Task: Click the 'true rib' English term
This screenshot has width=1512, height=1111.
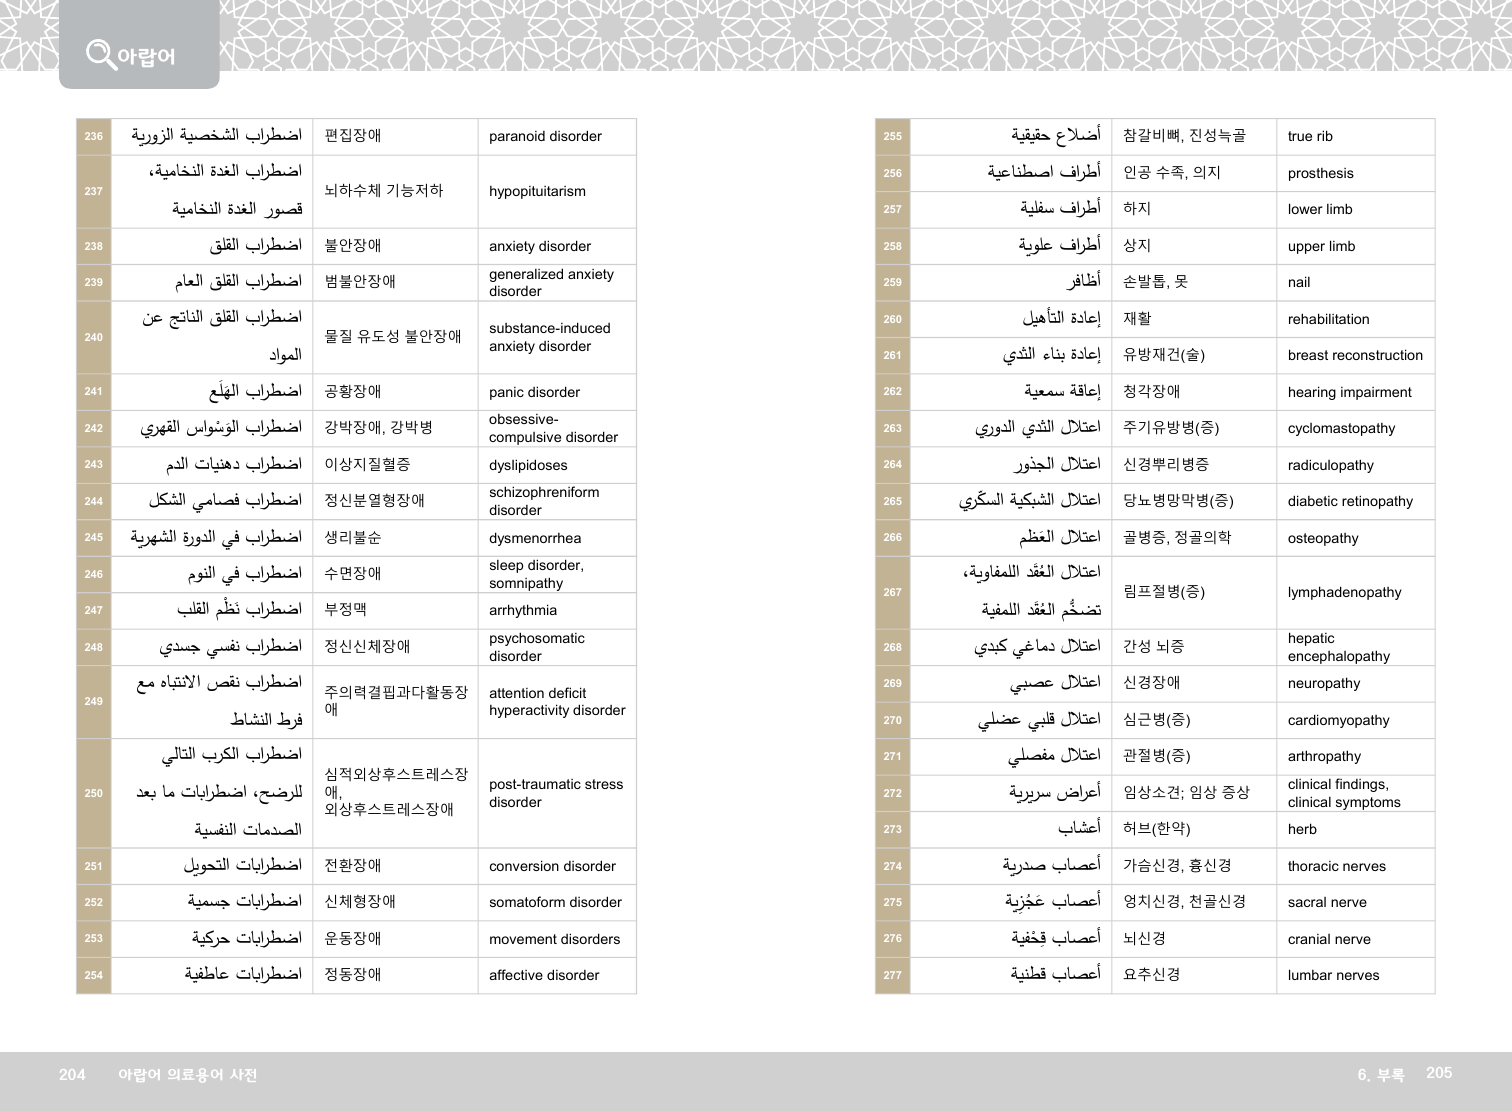Action: click(1310, 137)
